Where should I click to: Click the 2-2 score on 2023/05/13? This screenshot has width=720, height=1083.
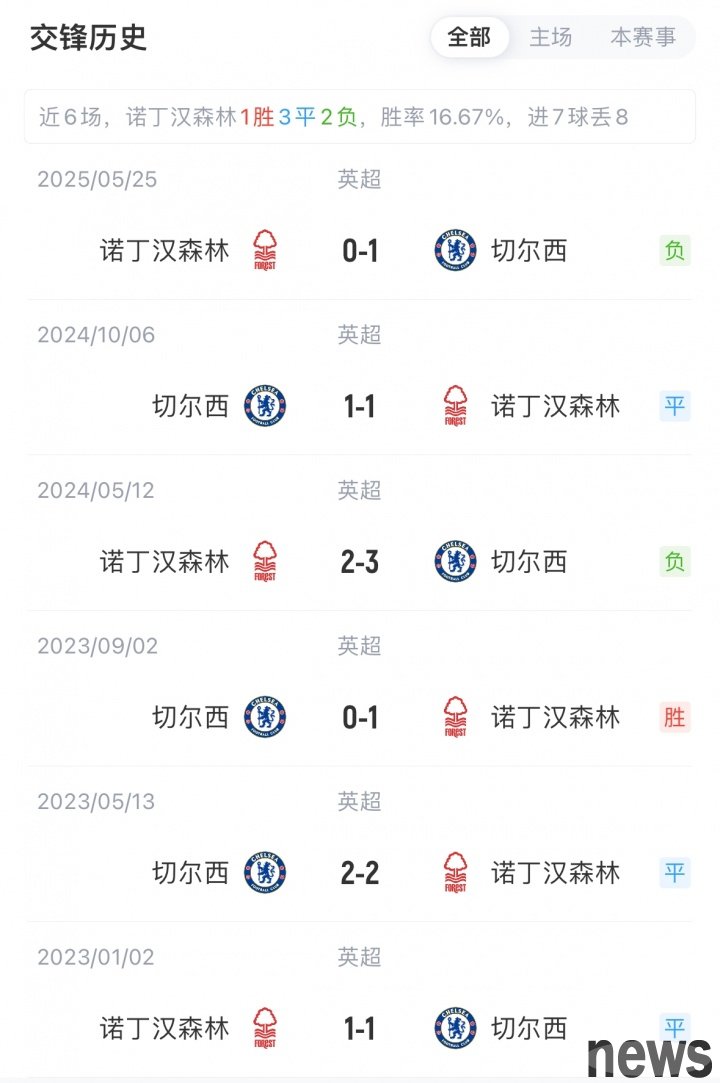360,873
